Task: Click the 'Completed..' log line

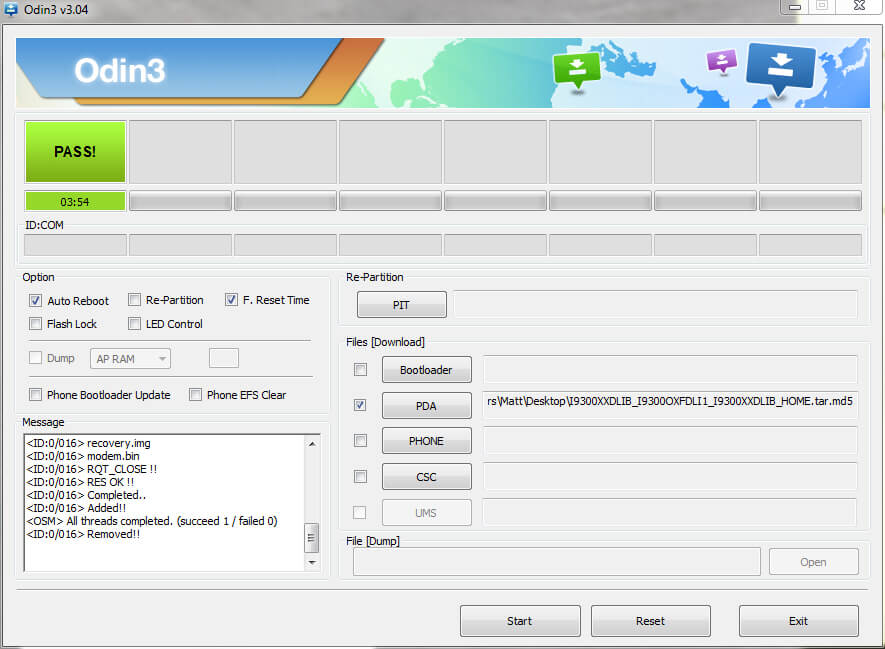Action: click(86, 495)
